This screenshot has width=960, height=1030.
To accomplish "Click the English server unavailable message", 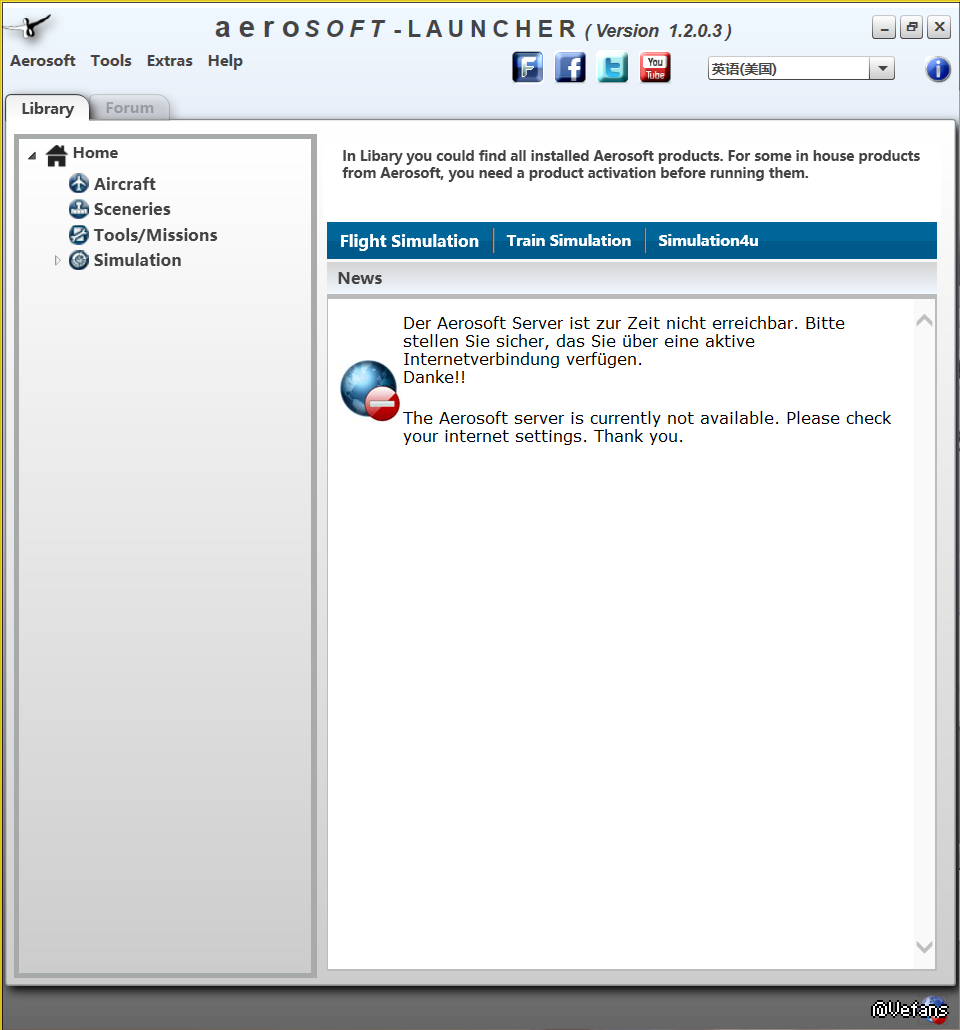I will pos(647,427).
